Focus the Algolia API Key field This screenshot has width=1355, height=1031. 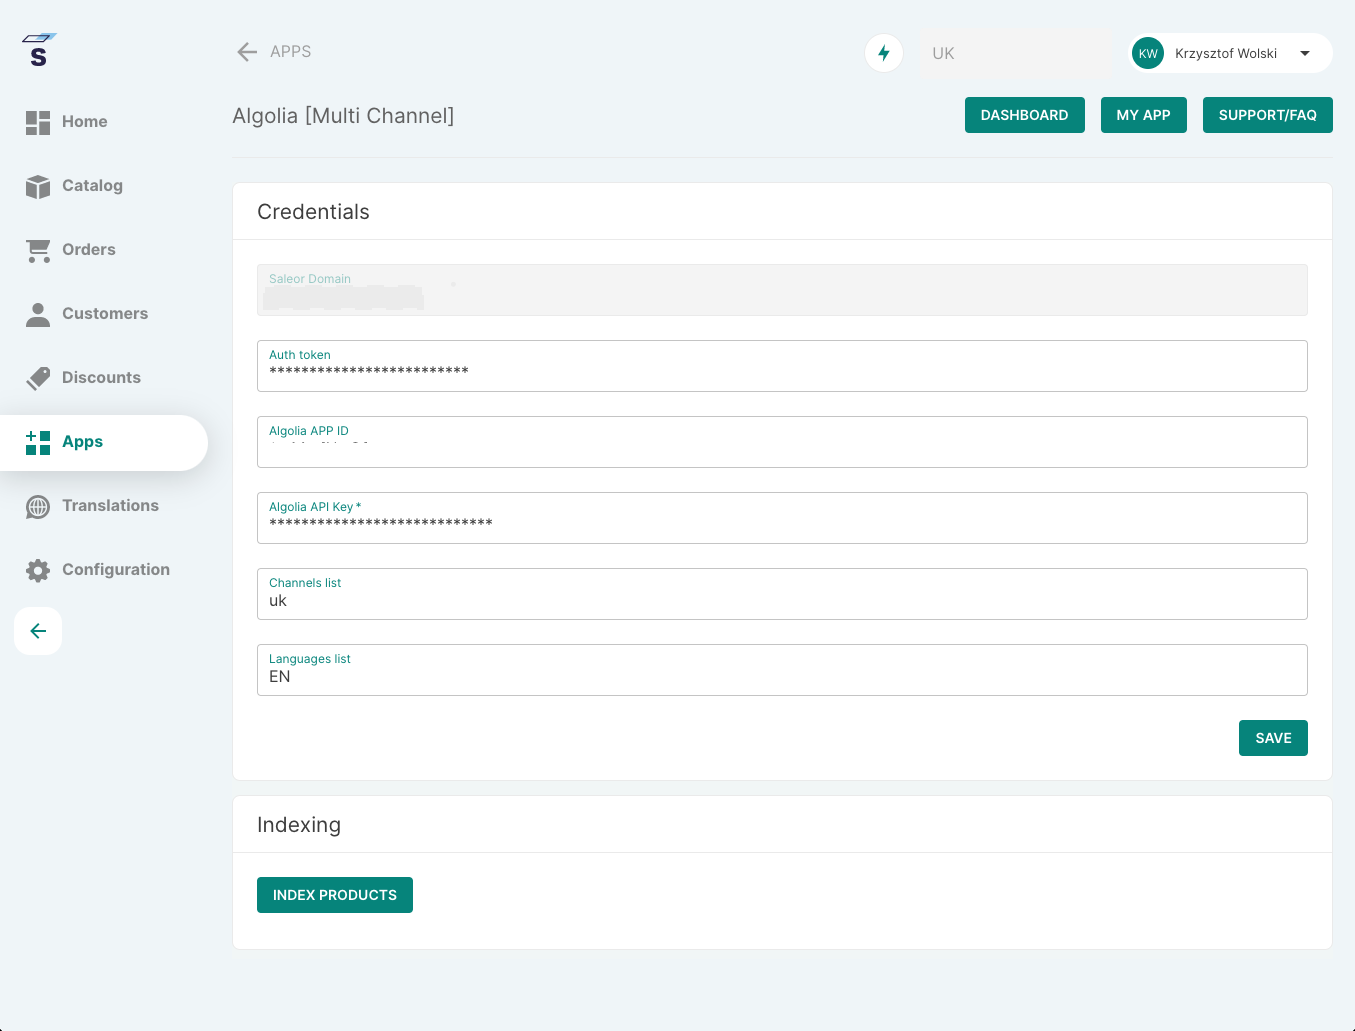tap(782, 518)
